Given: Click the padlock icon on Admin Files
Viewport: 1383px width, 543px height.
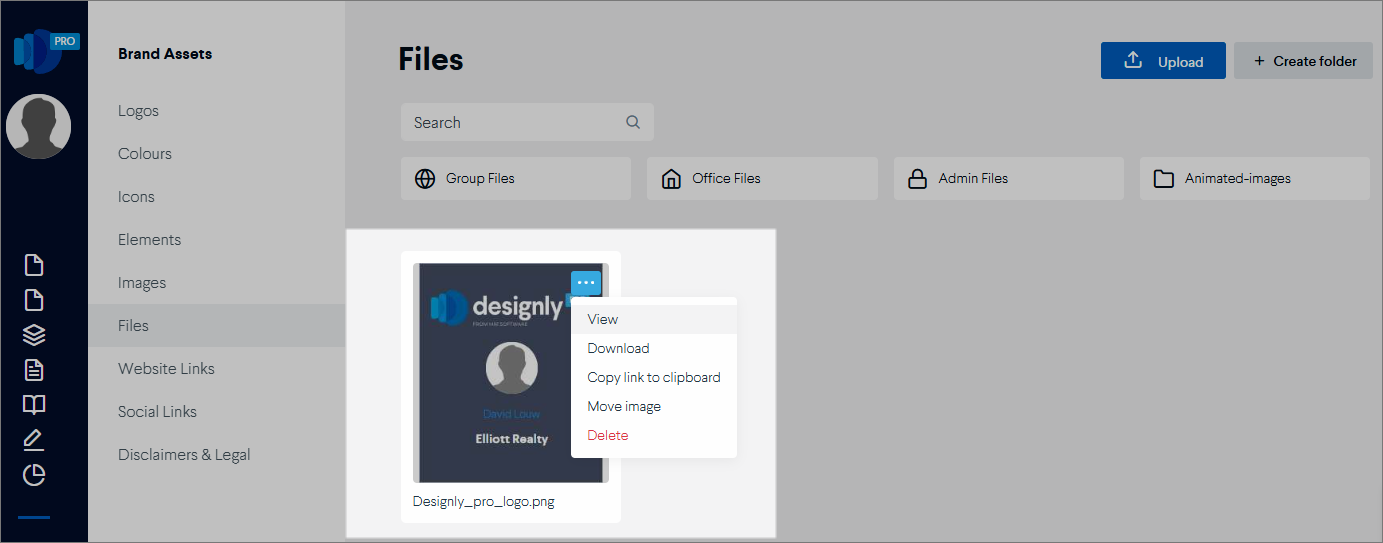Looking at the screenshot, I should tap(917, 179).
